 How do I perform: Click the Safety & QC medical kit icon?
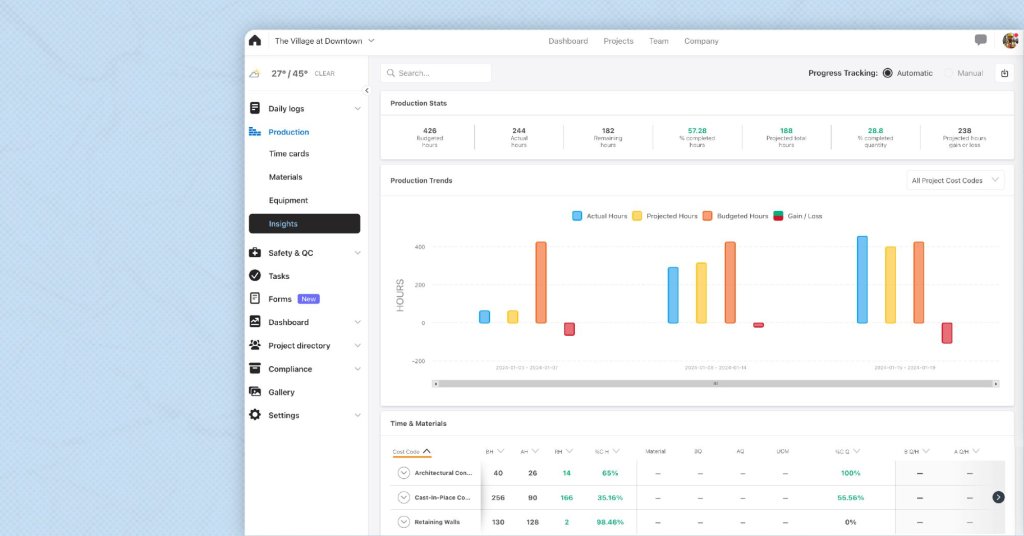[x=255, y=253]
